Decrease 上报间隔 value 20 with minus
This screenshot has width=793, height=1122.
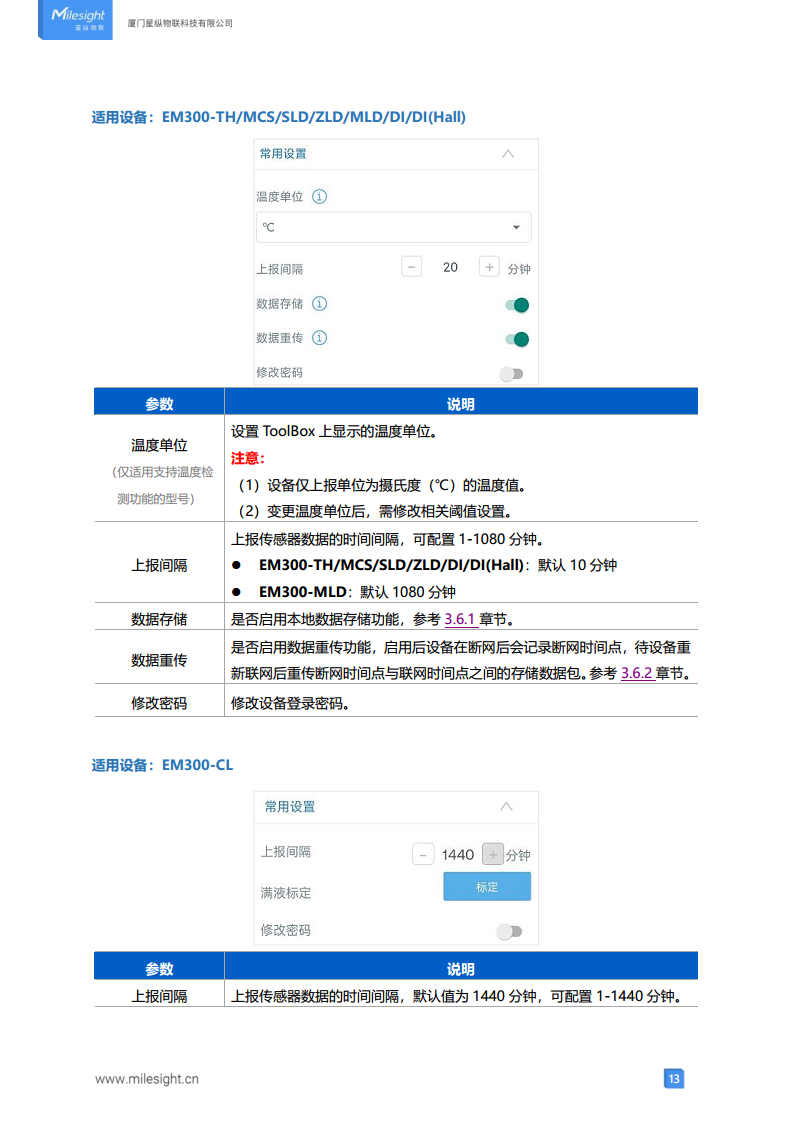click(x=412, y=268)
